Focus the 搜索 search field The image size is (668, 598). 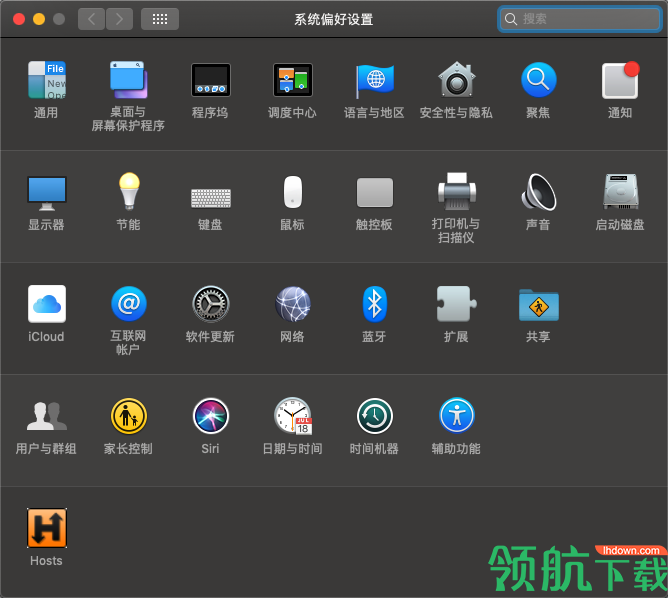point(579,19)
